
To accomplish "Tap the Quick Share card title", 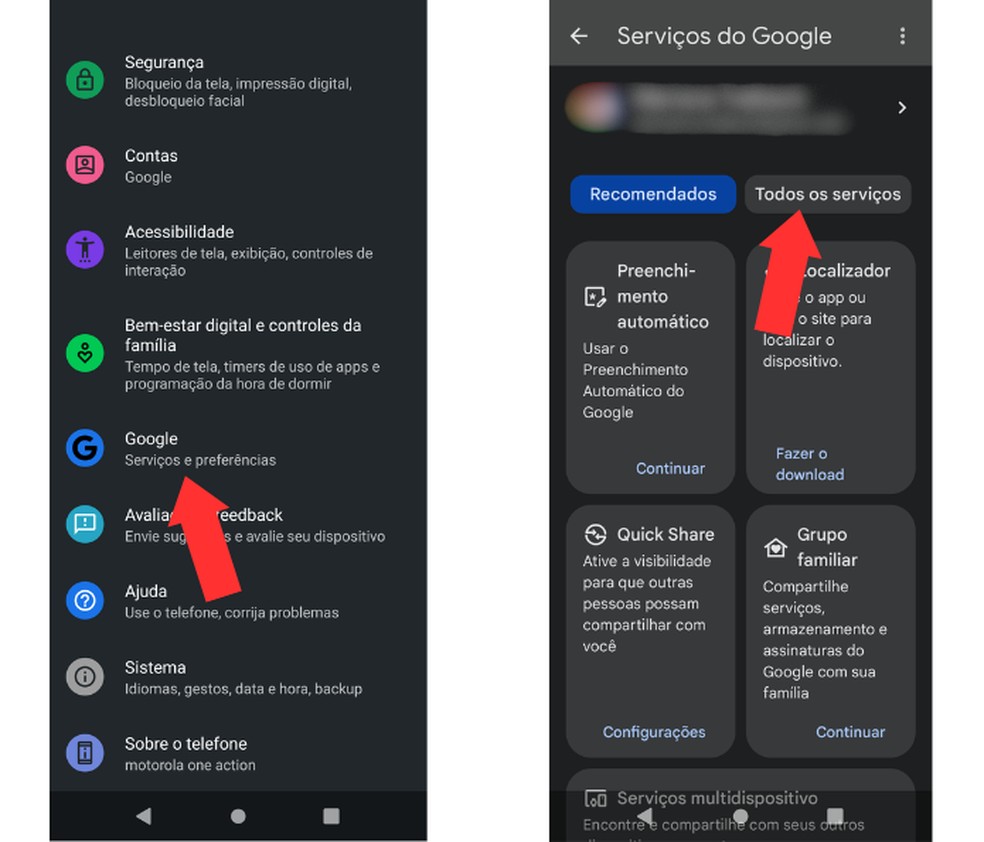I will tap(665, 535).
